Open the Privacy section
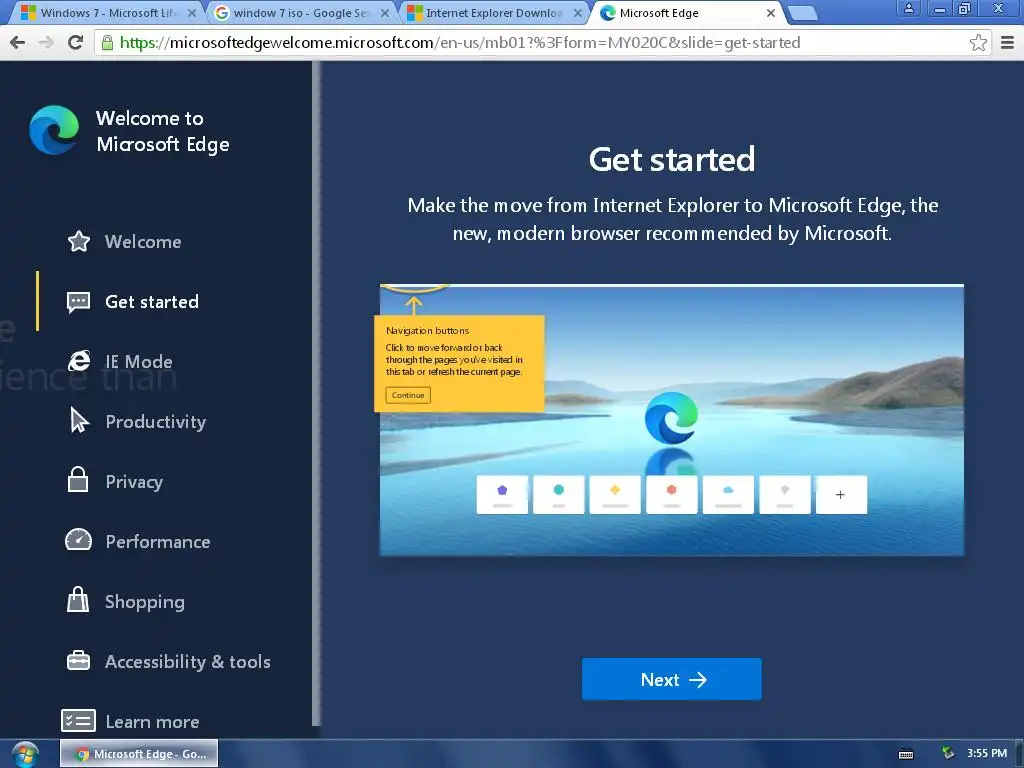Viewport: 1024px width, 768px height. point(134,482)
